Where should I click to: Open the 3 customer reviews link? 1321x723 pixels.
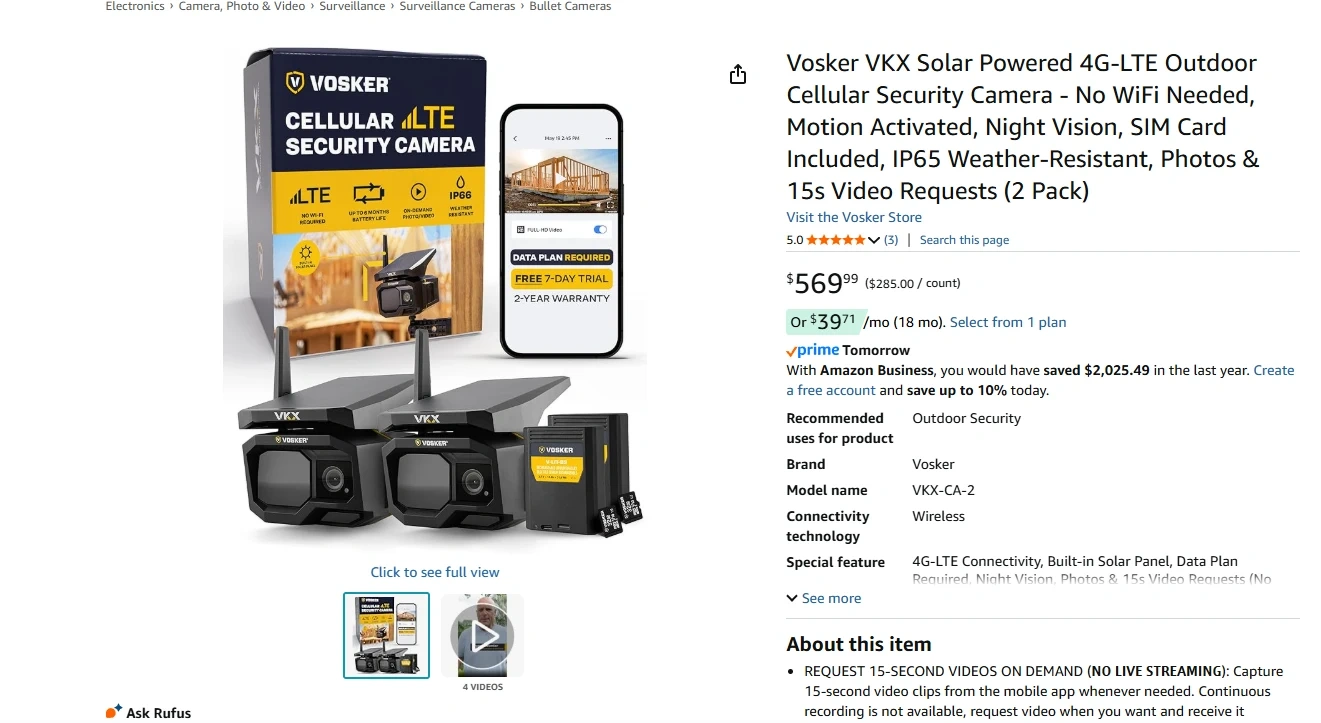tap(890, 240)
